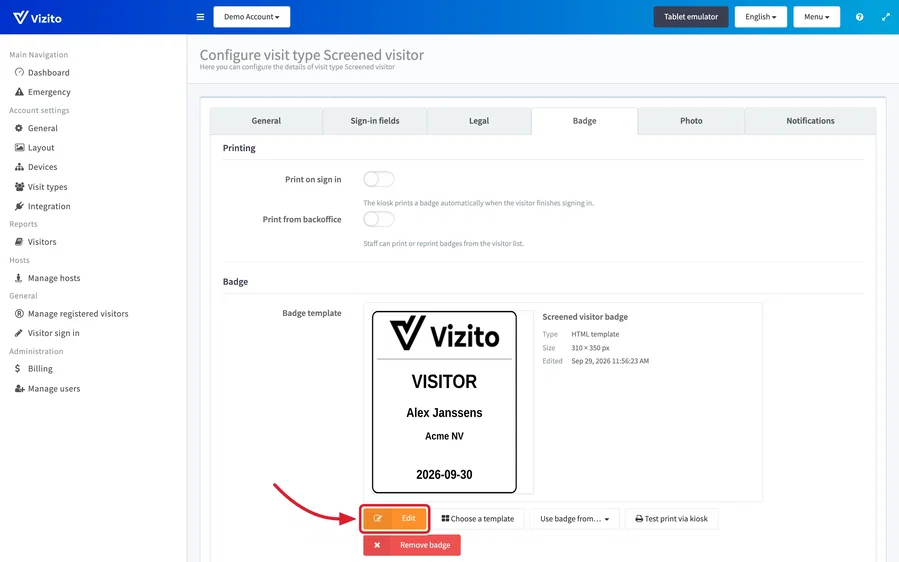Click the Manage hosts person icon
Screen dimensions: 899x562
pos(19,278)
